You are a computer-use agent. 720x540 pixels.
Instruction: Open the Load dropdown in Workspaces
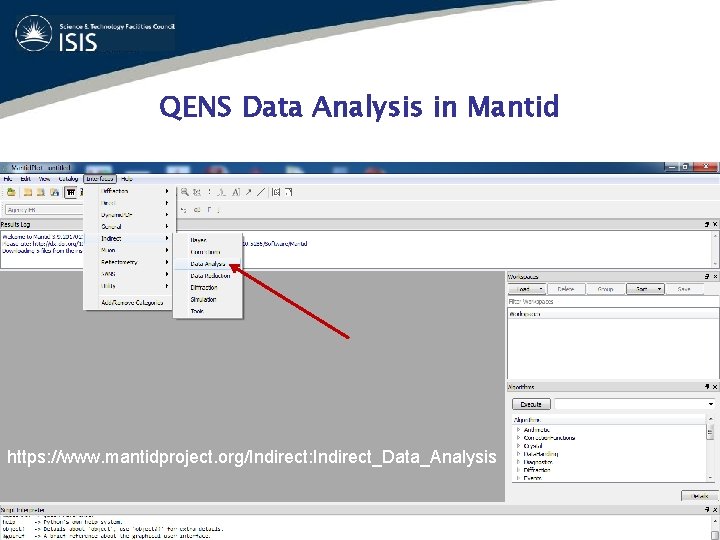pos(527,289)
